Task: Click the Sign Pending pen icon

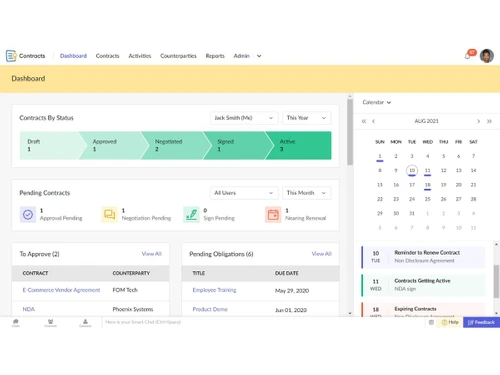Action: 191,214
